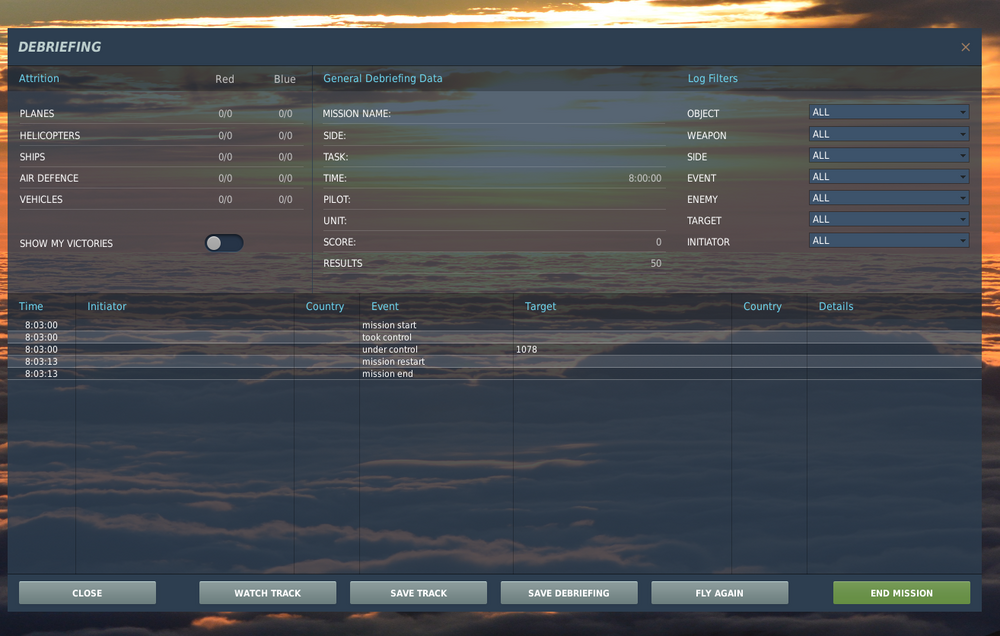The image size is (1000, 636).
Task: Open the INITIATOR filter dropdown
Action: tap(888, 240)
